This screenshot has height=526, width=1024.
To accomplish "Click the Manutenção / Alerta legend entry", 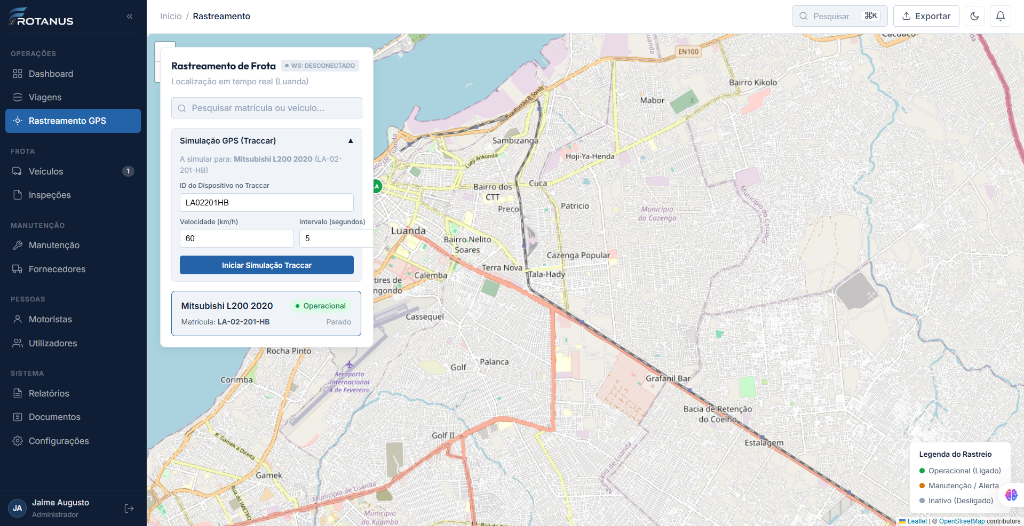I will pos(959,485).
